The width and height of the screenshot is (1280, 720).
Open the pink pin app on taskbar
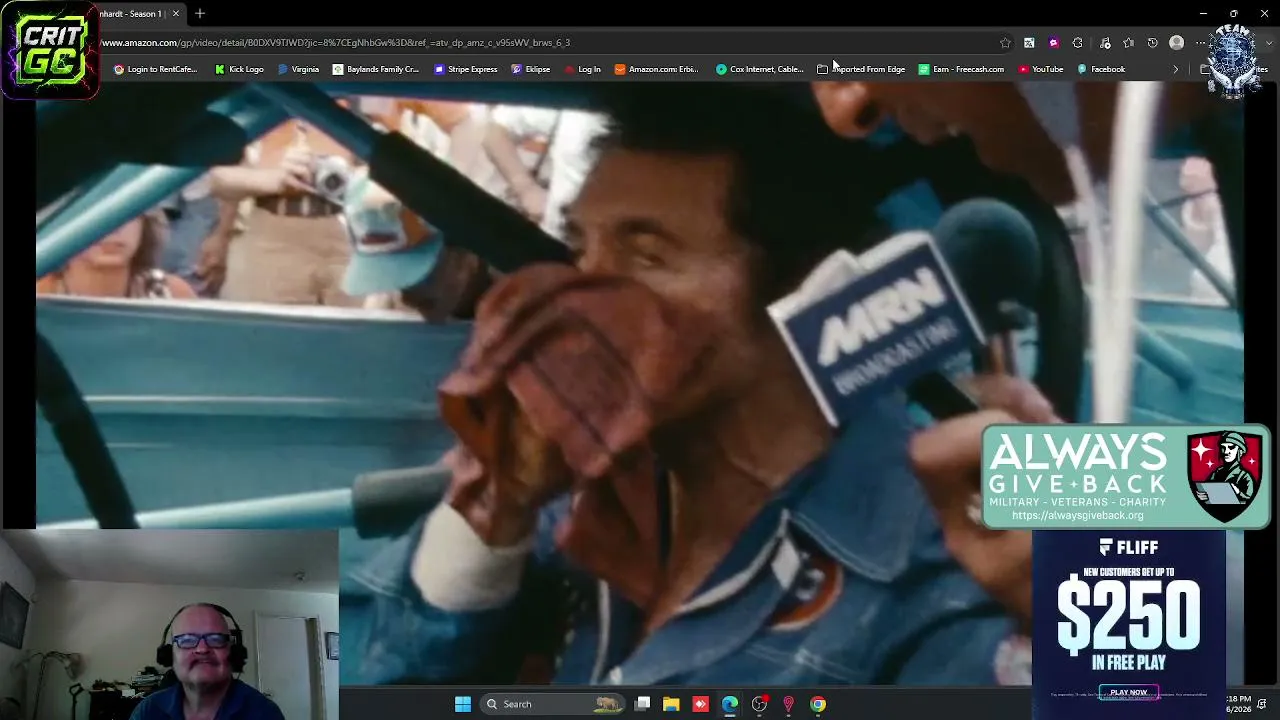tap(789, 704)
